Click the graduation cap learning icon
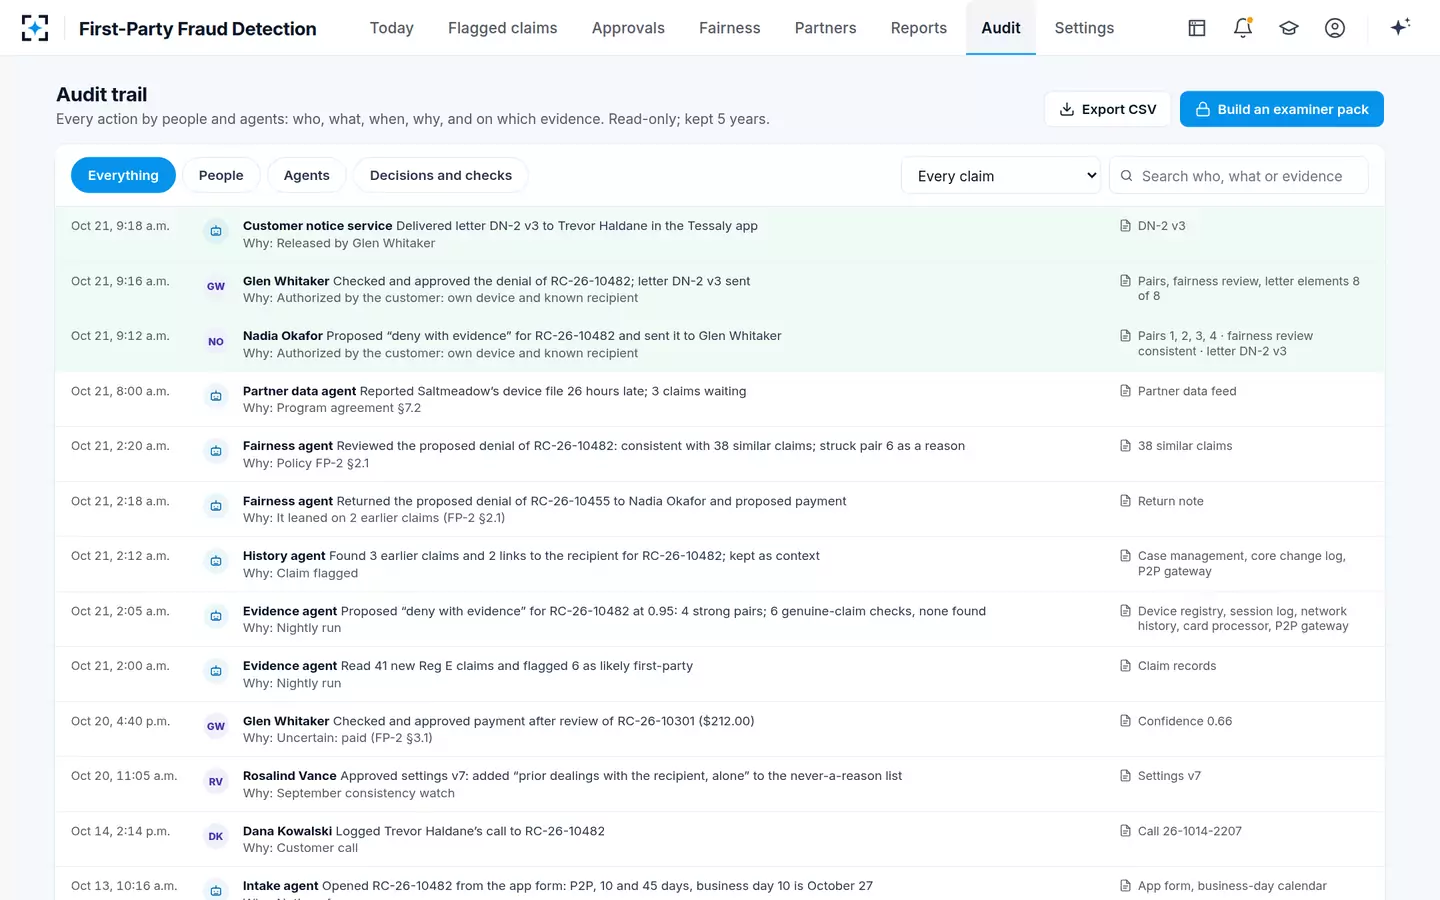The height and width of the screenshot is (900, 1440). pyautogui.click(x=1289, y=28)
